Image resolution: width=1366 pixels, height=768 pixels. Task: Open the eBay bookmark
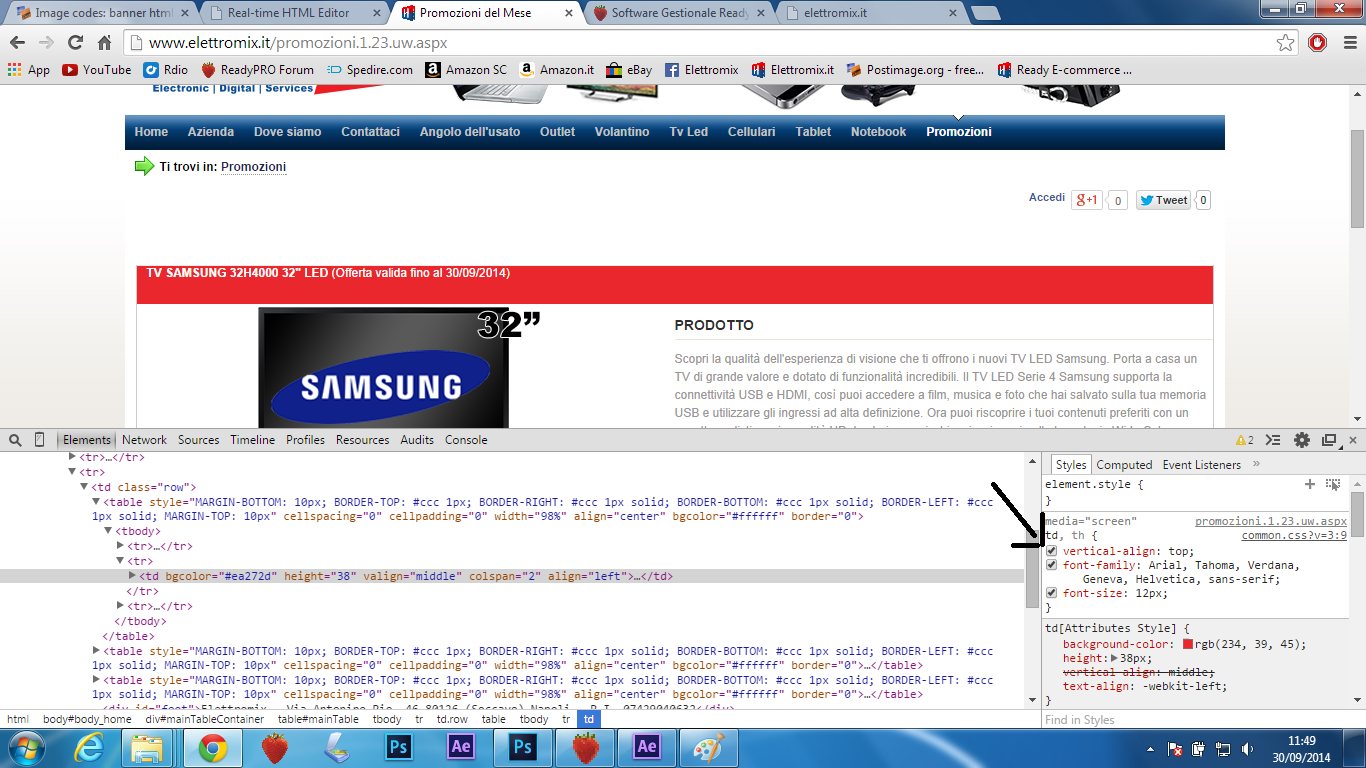pos(629,70)
